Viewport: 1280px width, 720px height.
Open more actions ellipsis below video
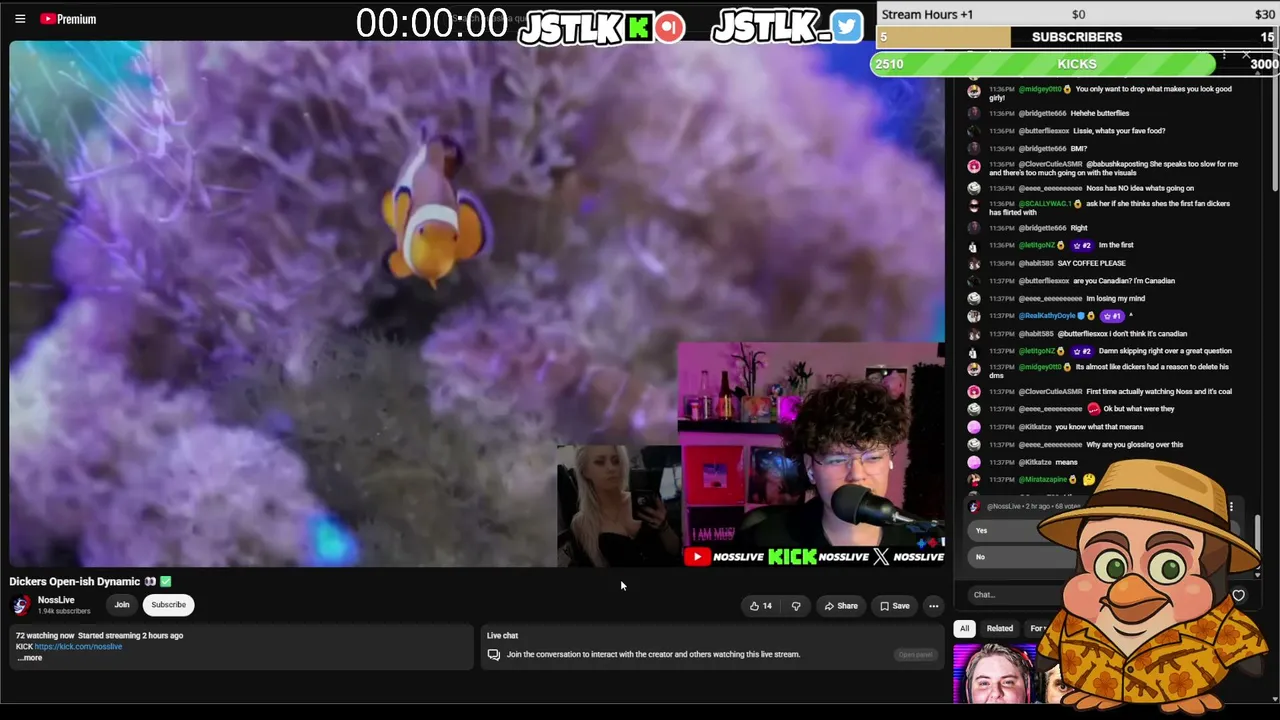tap(933, 606)
